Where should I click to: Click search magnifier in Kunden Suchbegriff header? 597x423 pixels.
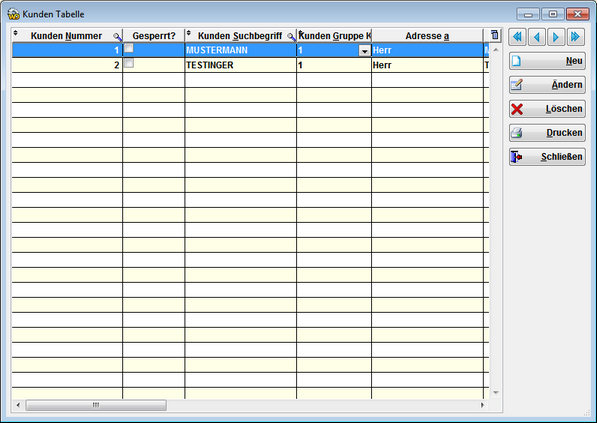click(291, 37)
